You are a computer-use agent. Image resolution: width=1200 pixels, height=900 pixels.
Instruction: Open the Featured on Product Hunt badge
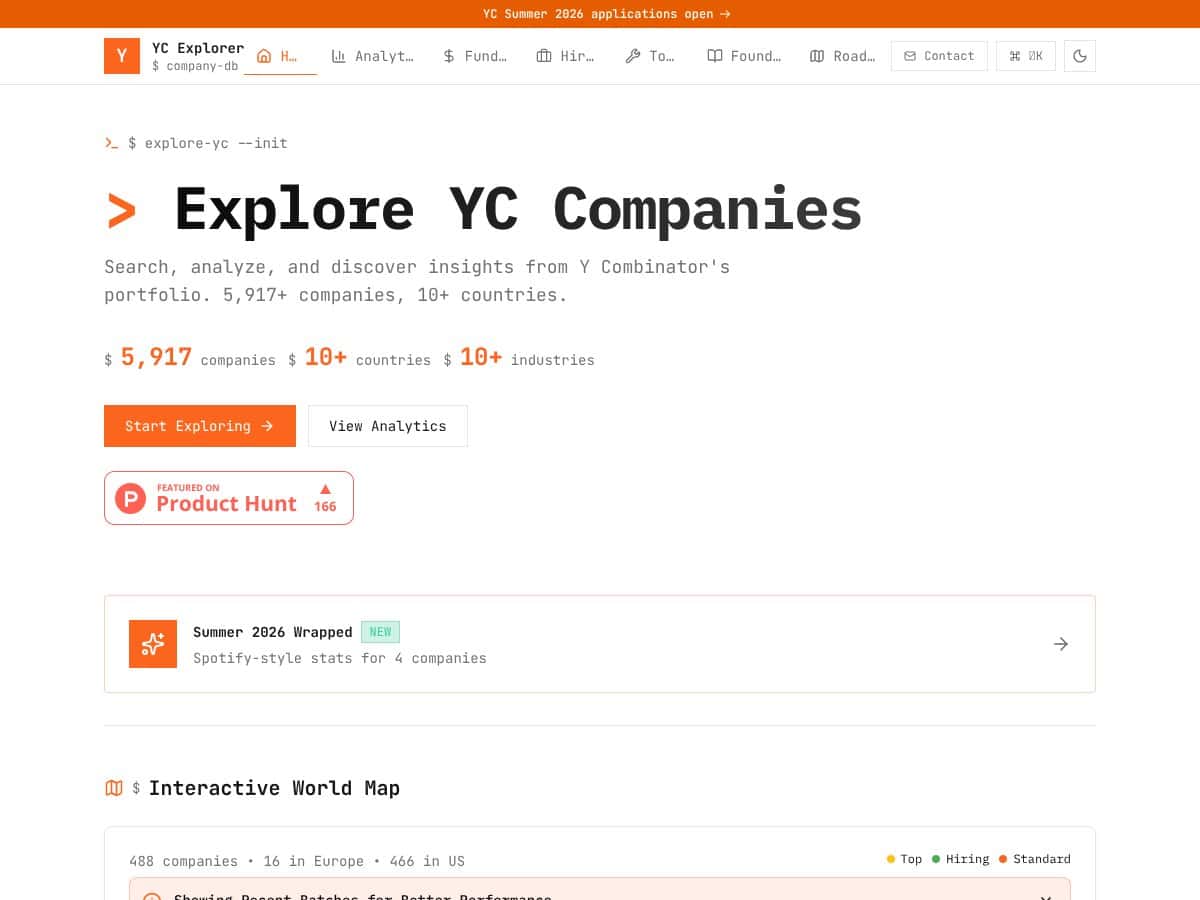pos(229,498)
